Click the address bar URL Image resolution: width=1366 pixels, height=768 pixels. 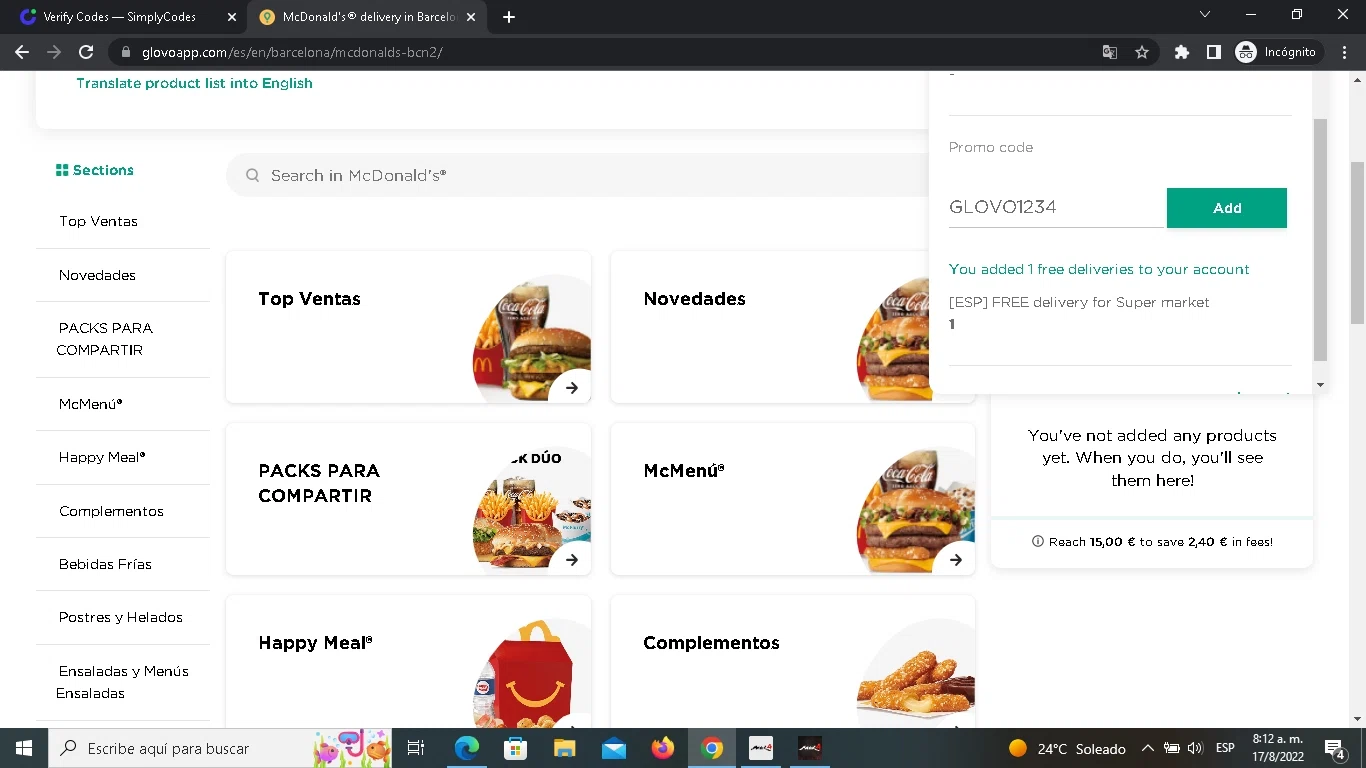pos(292,52)
